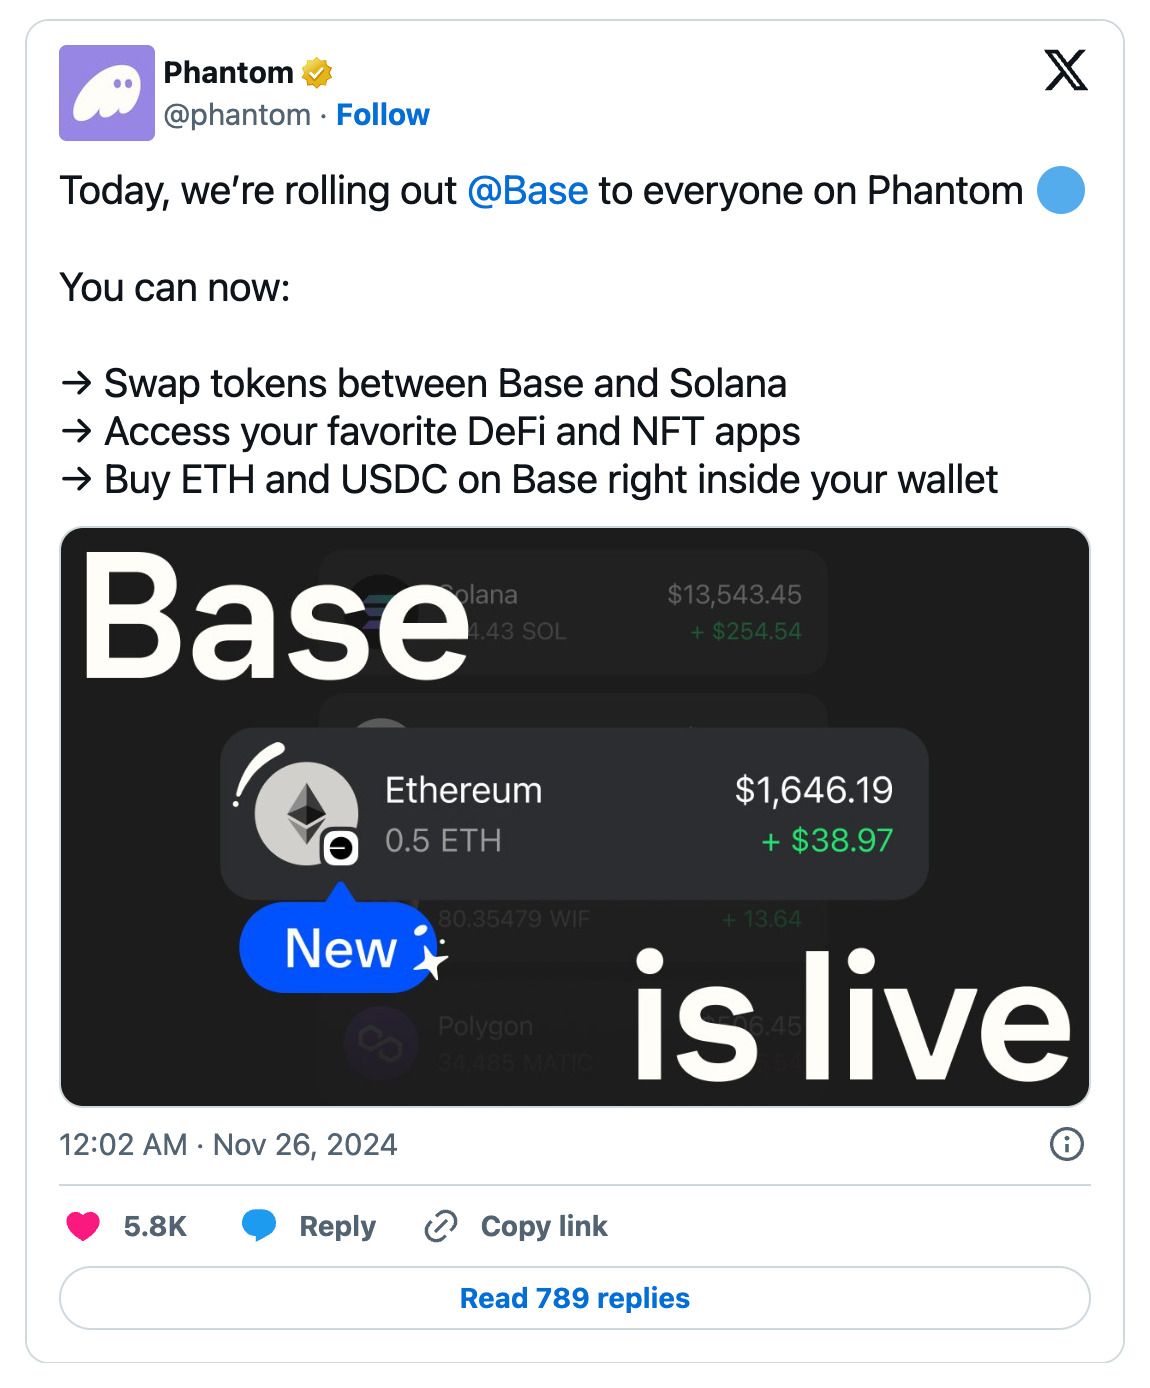Click the gold verified badge

317,73
